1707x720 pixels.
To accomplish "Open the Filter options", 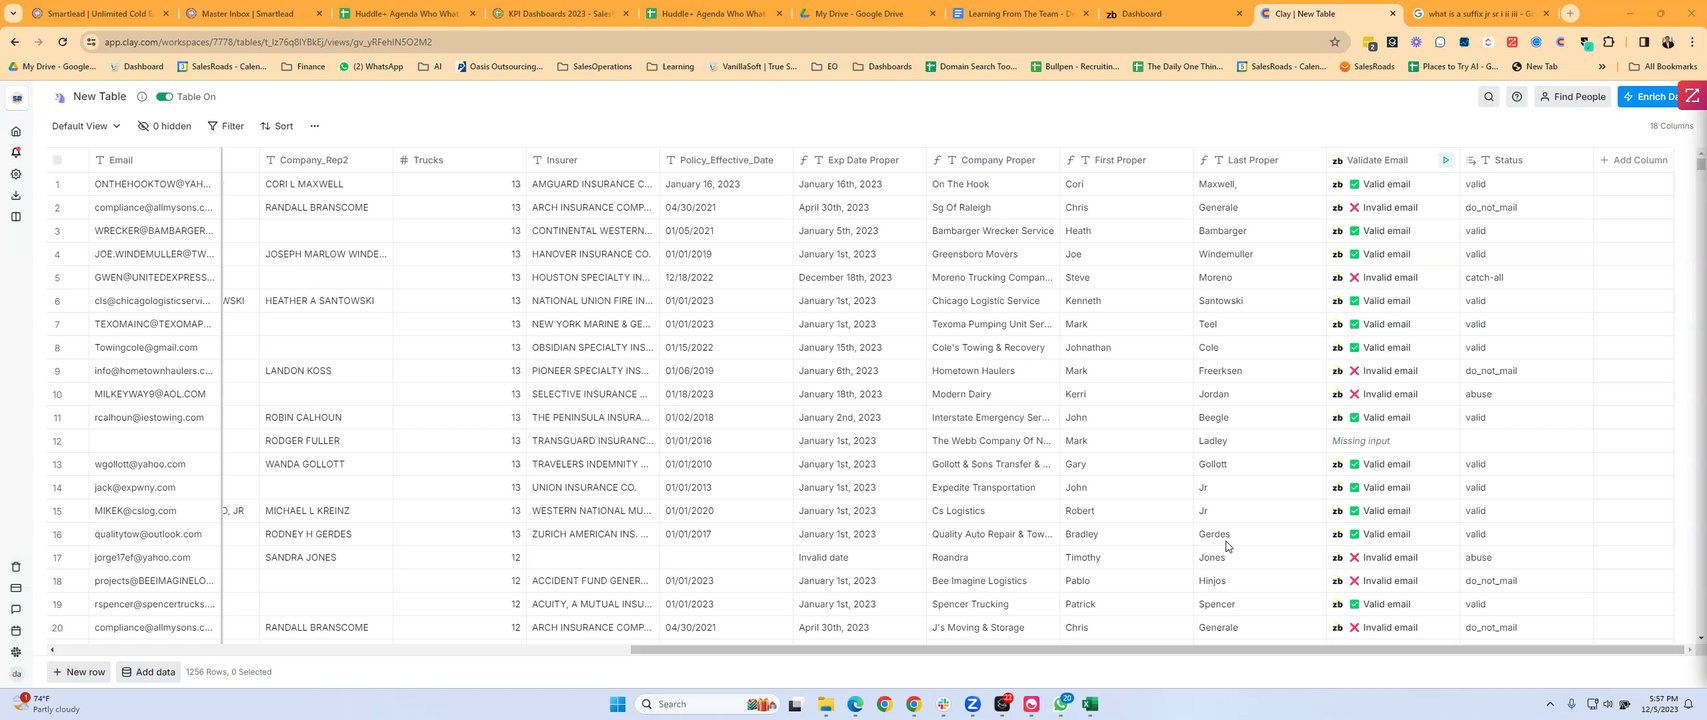I will point(226,126).
